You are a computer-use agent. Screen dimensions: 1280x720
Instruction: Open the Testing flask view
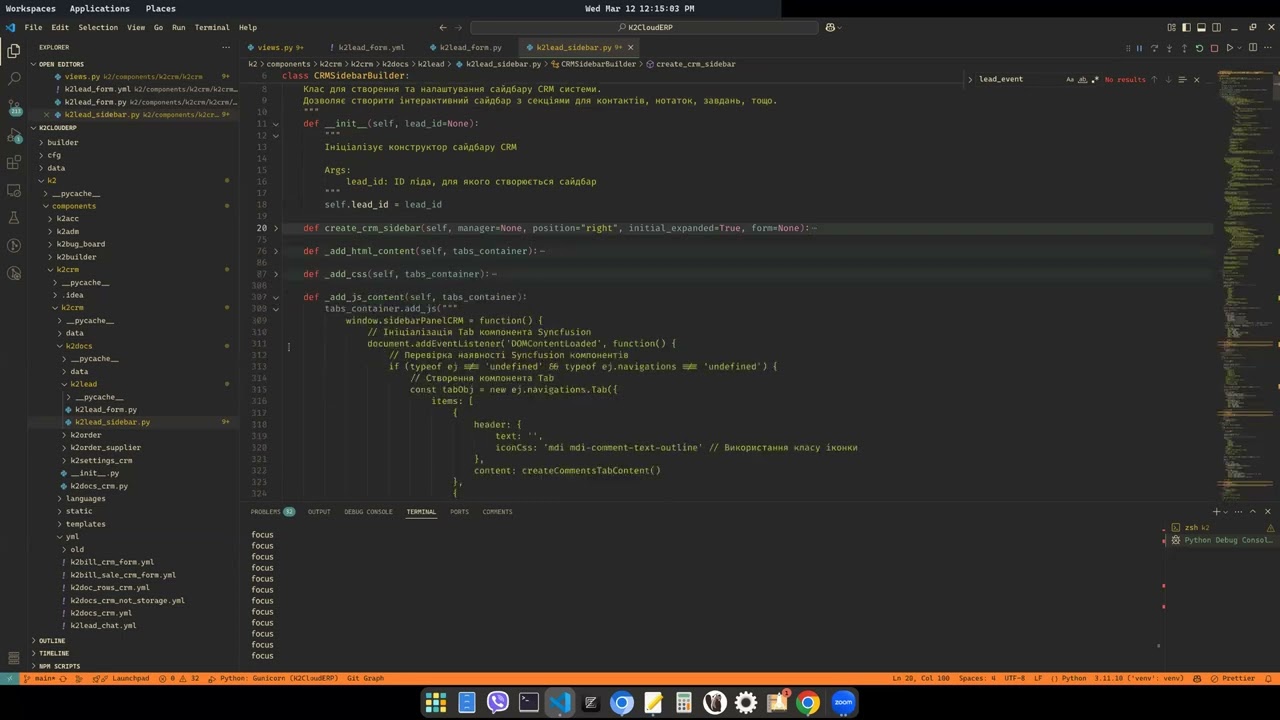click(x=14, y=218)
